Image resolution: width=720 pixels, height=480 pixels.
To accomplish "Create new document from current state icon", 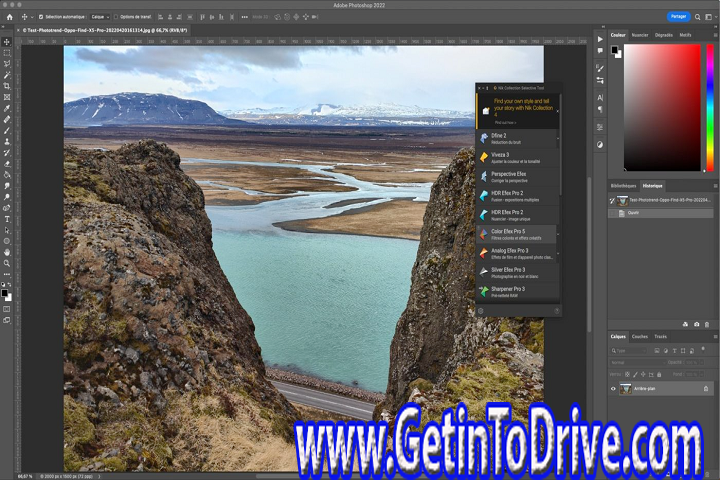I will pyautogui.click(x=686, y=324).
